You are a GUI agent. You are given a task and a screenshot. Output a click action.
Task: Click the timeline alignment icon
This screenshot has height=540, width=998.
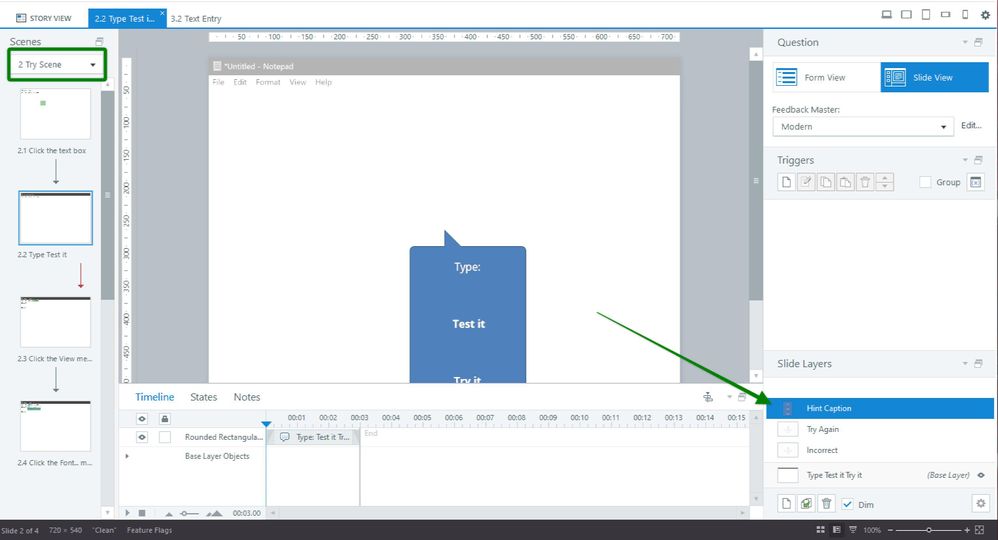[708, 397]
